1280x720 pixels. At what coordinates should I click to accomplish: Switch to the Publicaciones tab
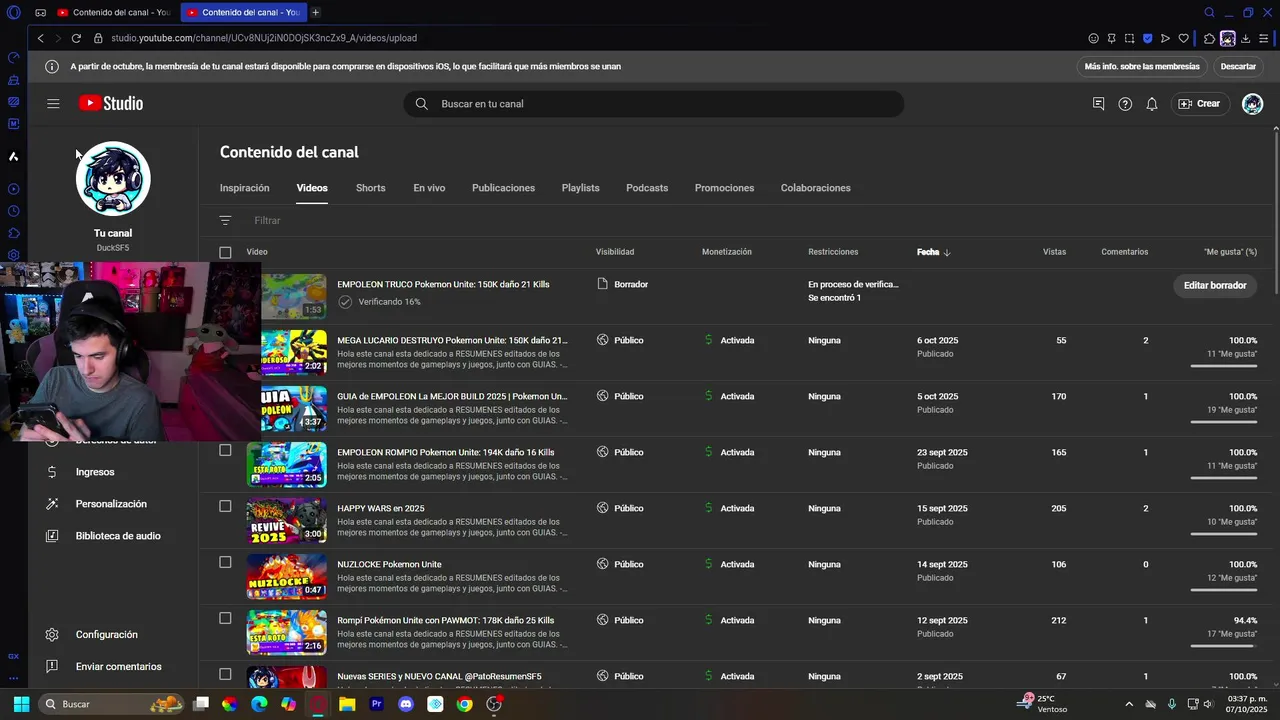pyautogui.click(x=503, y=188)
